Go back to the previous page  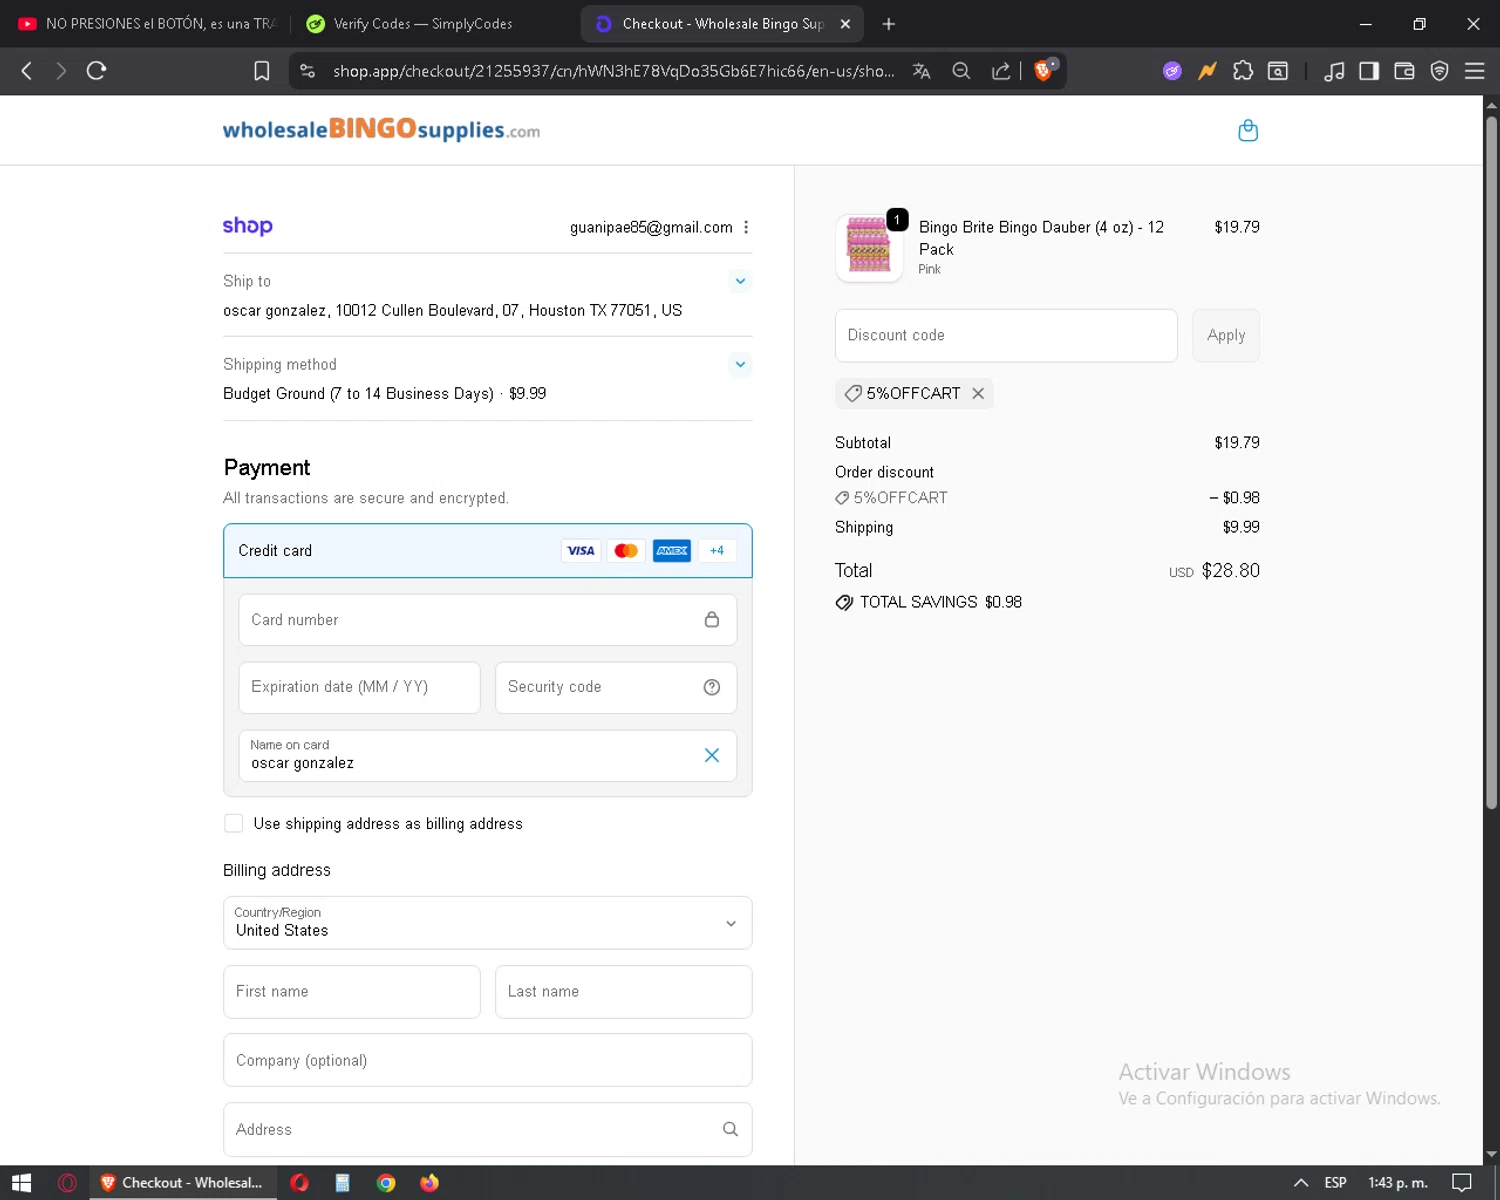[x=27, y=71]
